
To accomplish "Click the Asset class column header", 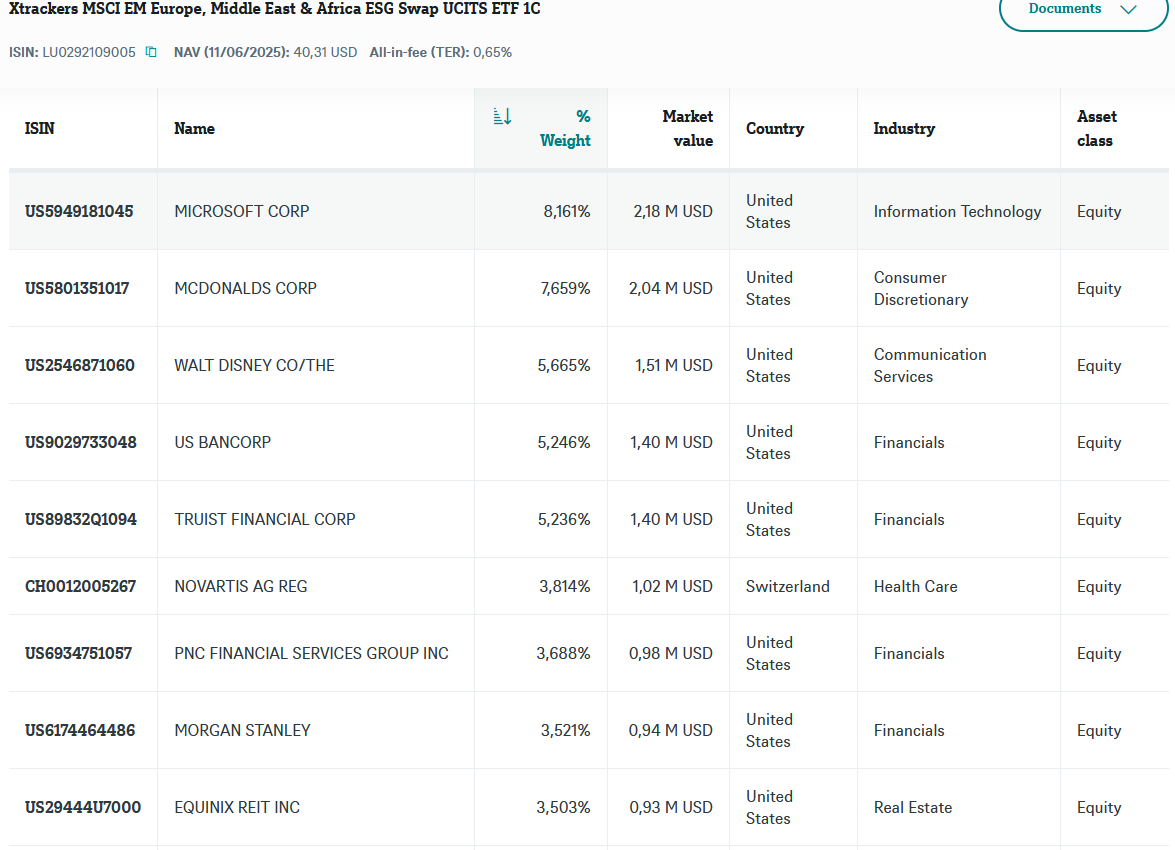I will (1096, 128).
